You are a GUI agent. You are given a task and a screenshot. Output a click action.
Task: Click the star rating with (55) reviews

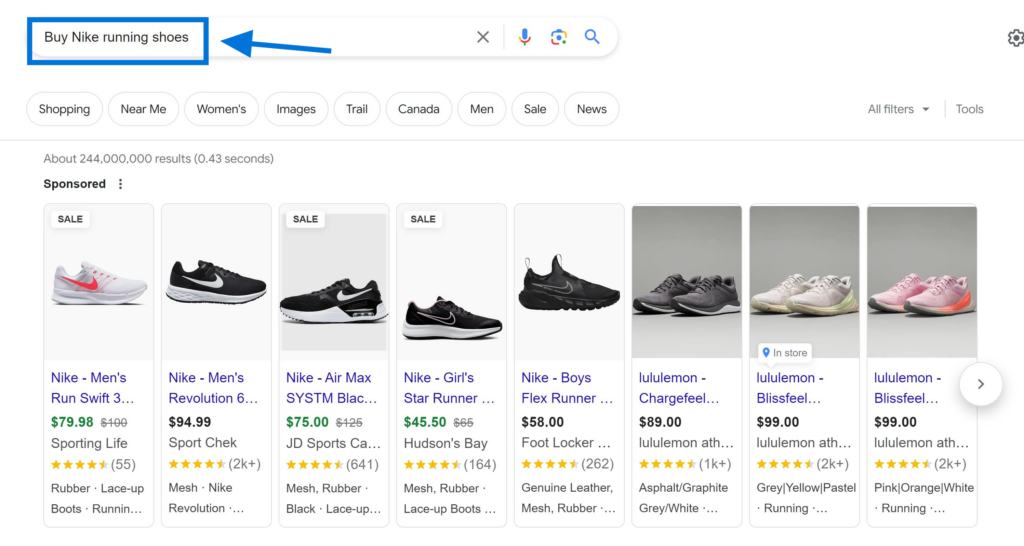pos(93,465)
